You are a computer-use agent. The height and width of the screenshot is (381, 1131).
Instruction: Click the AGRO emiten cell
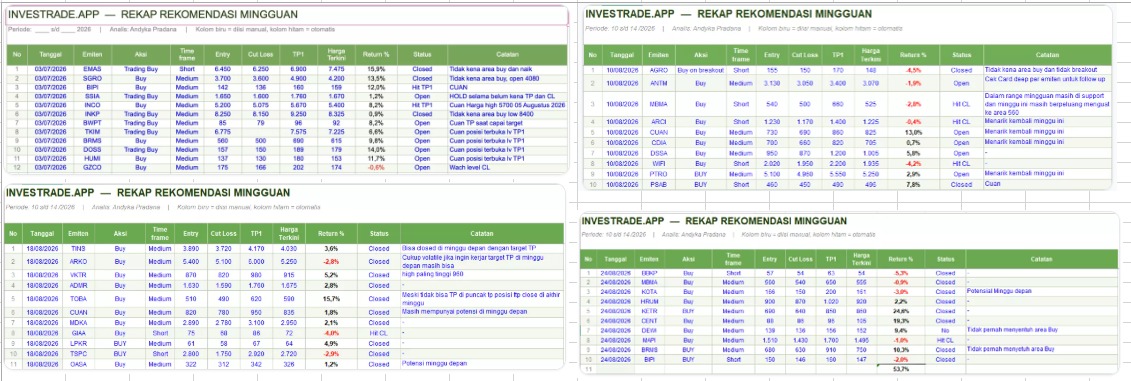658,71
